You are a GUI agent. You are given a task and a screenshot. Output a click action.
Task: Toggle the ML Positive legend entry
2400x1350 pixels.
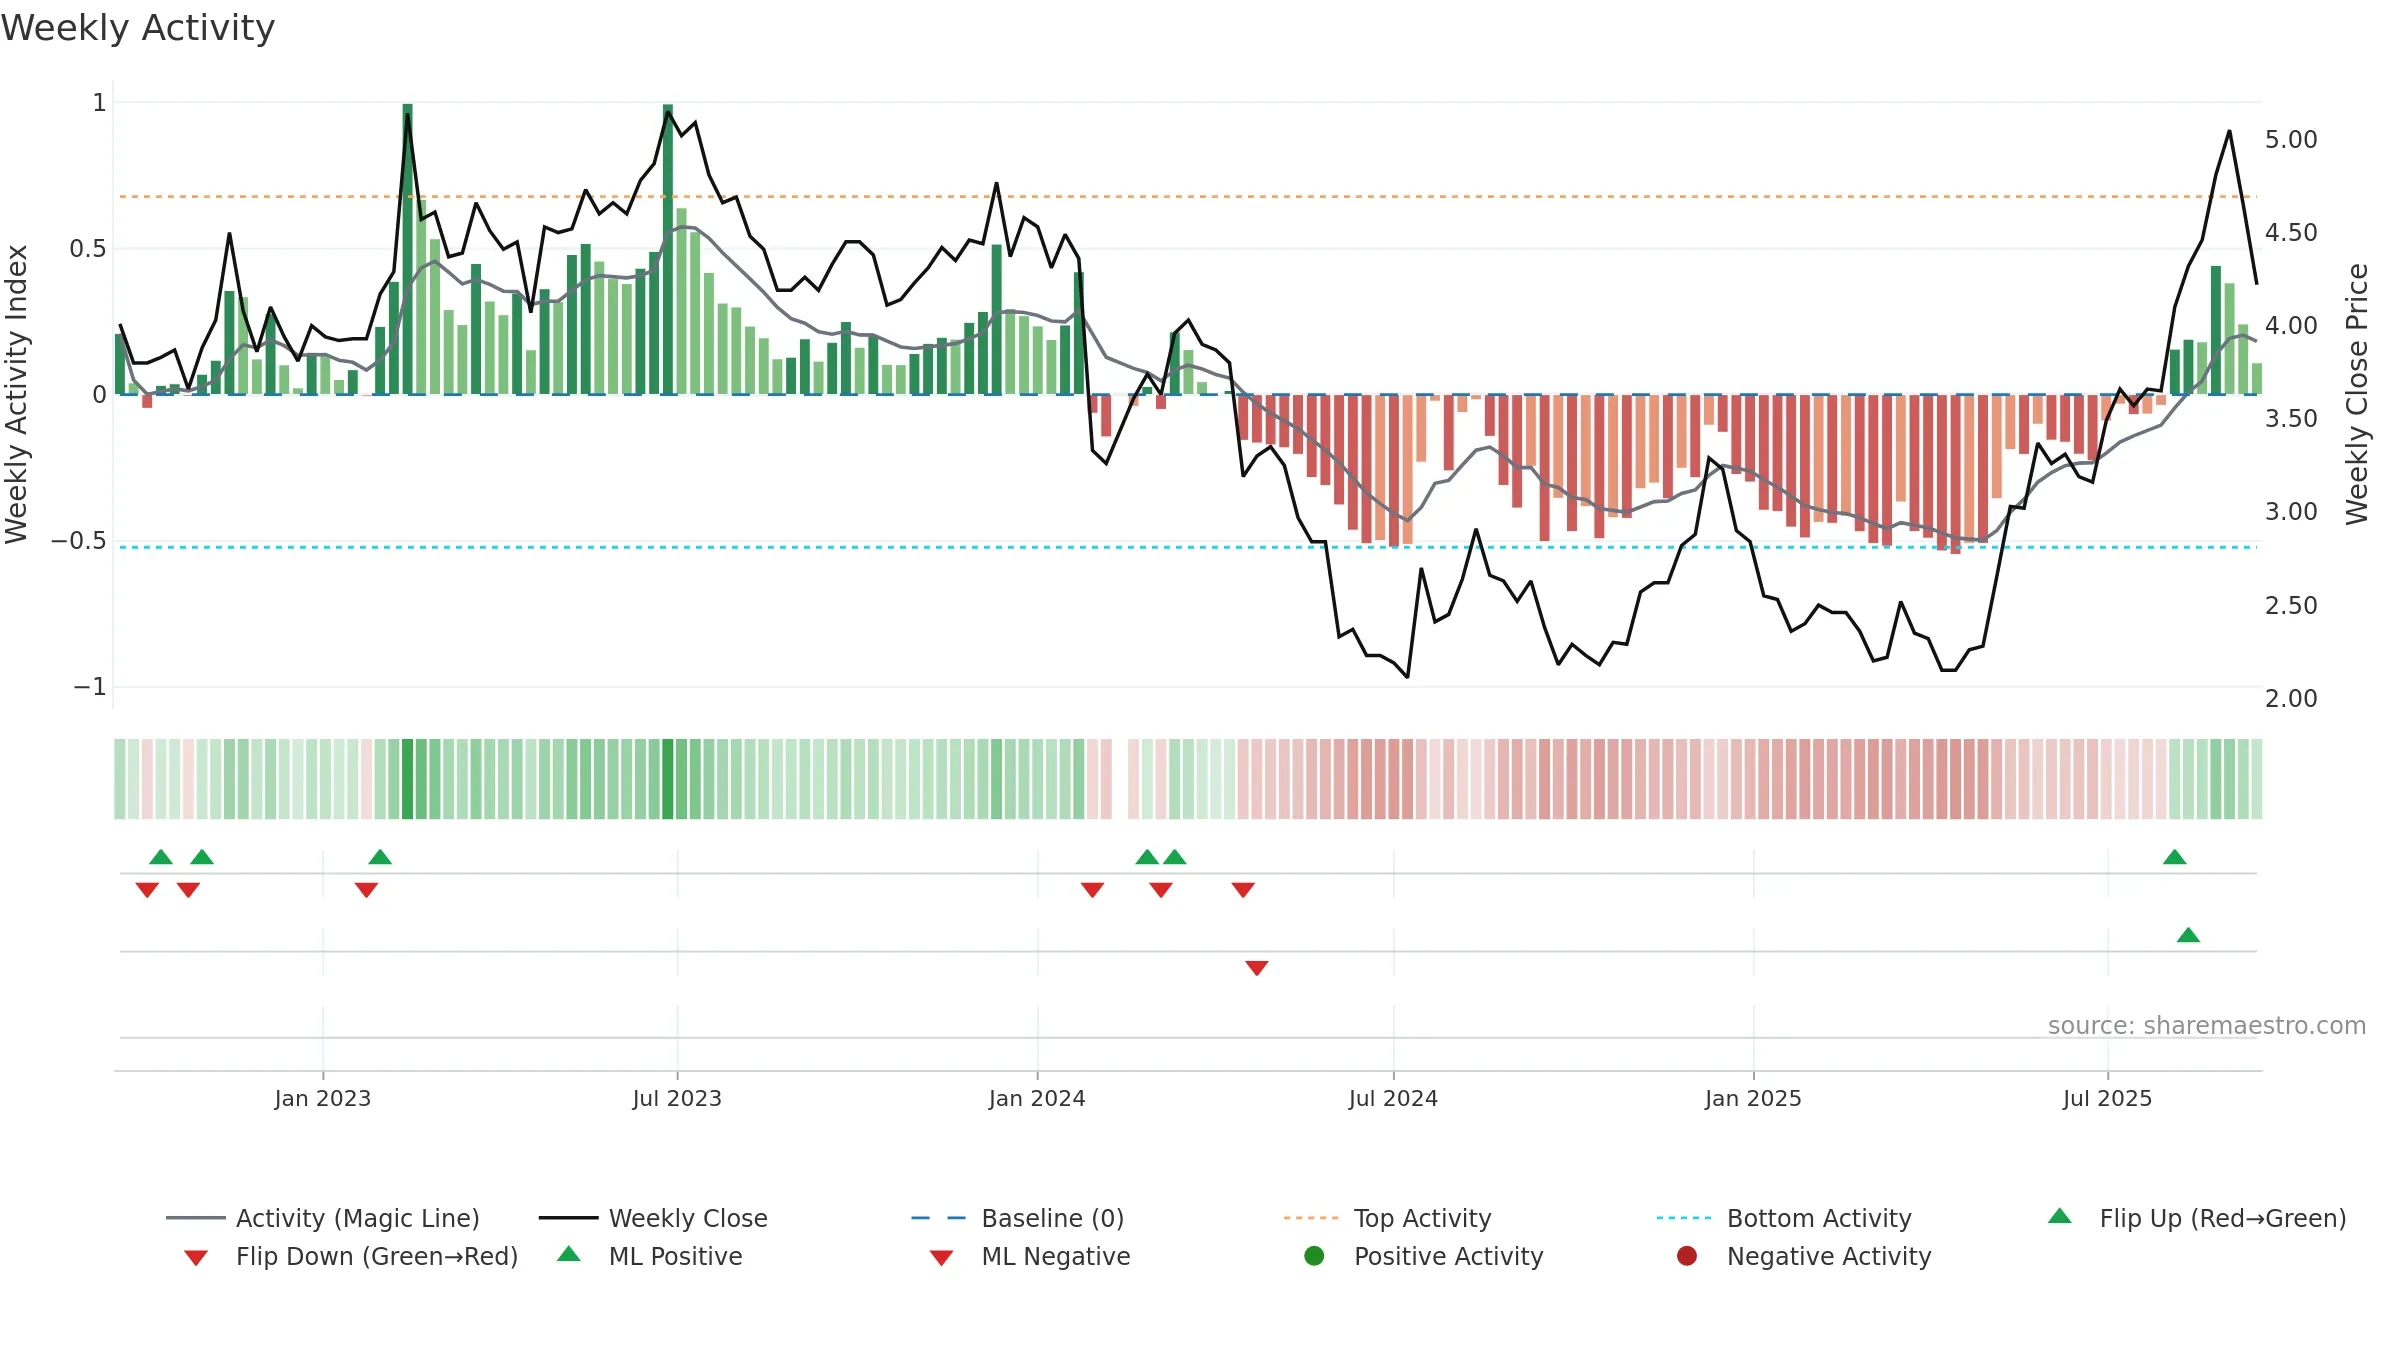[x=650, y=1256]
